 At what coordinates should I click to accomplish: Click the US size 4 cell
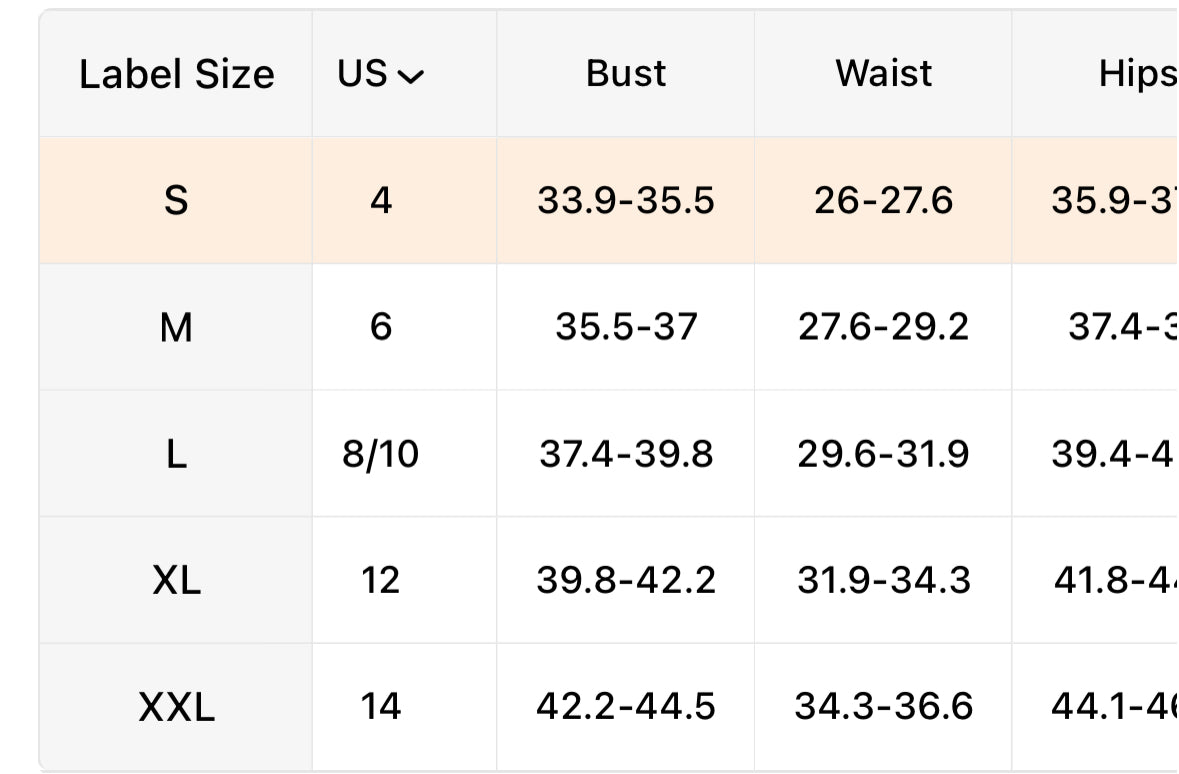pyautogui.click(x=380, y=200)
